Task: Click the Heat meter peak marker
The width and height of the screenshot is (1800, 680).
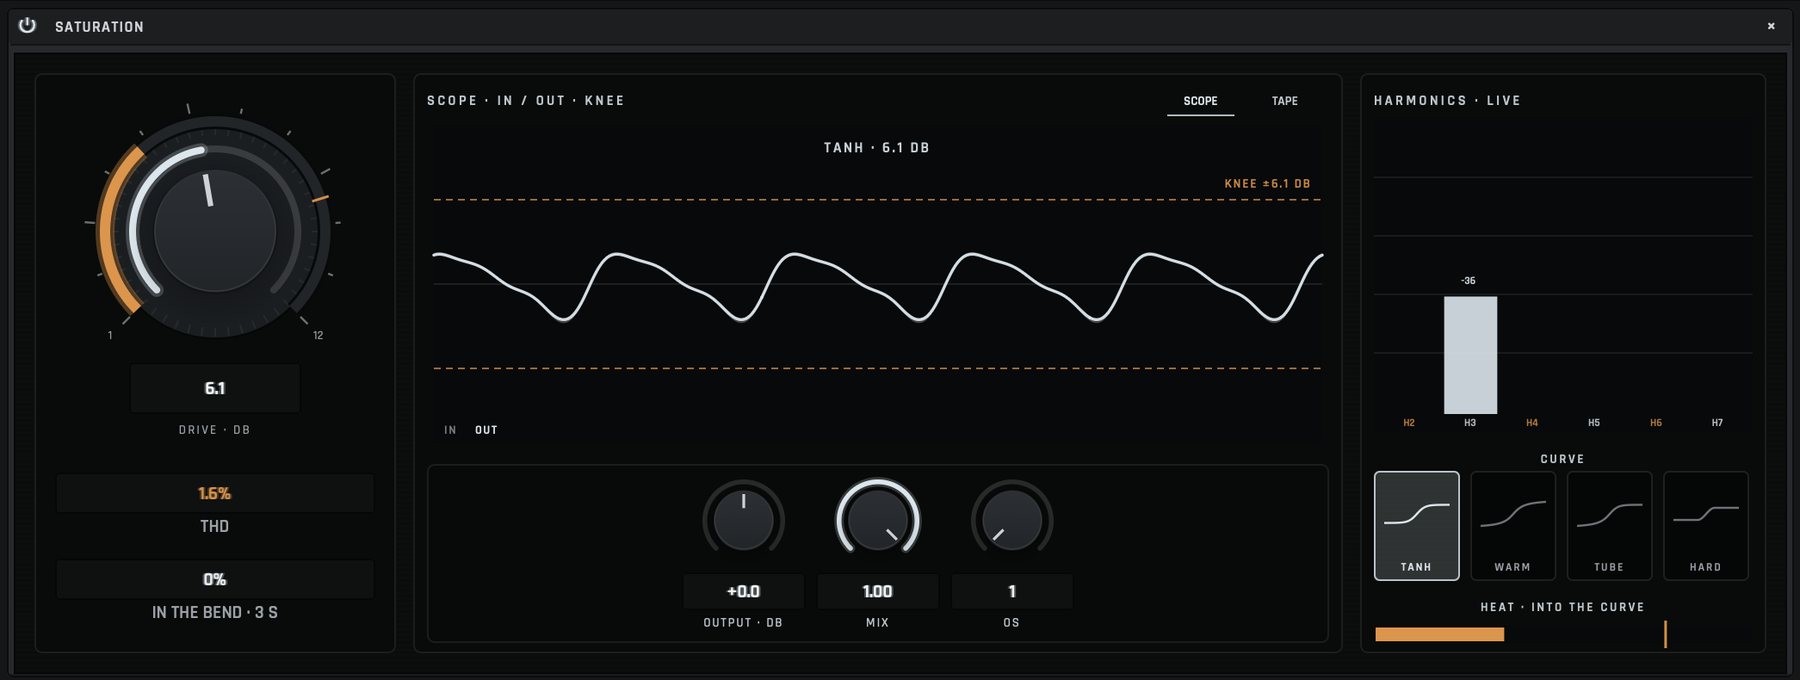Action: click(1665, 634)
